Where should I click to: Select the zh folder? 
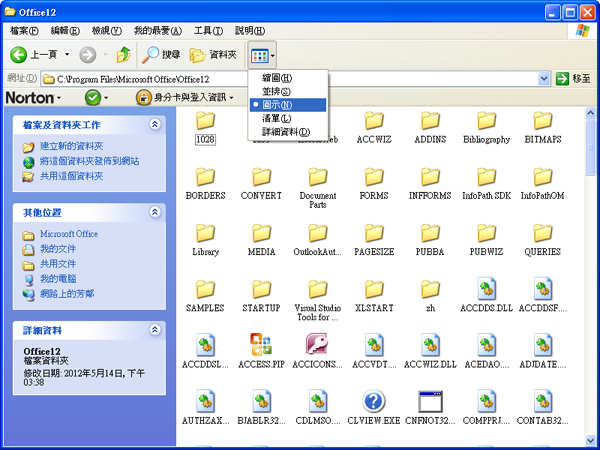pos(430,297)
